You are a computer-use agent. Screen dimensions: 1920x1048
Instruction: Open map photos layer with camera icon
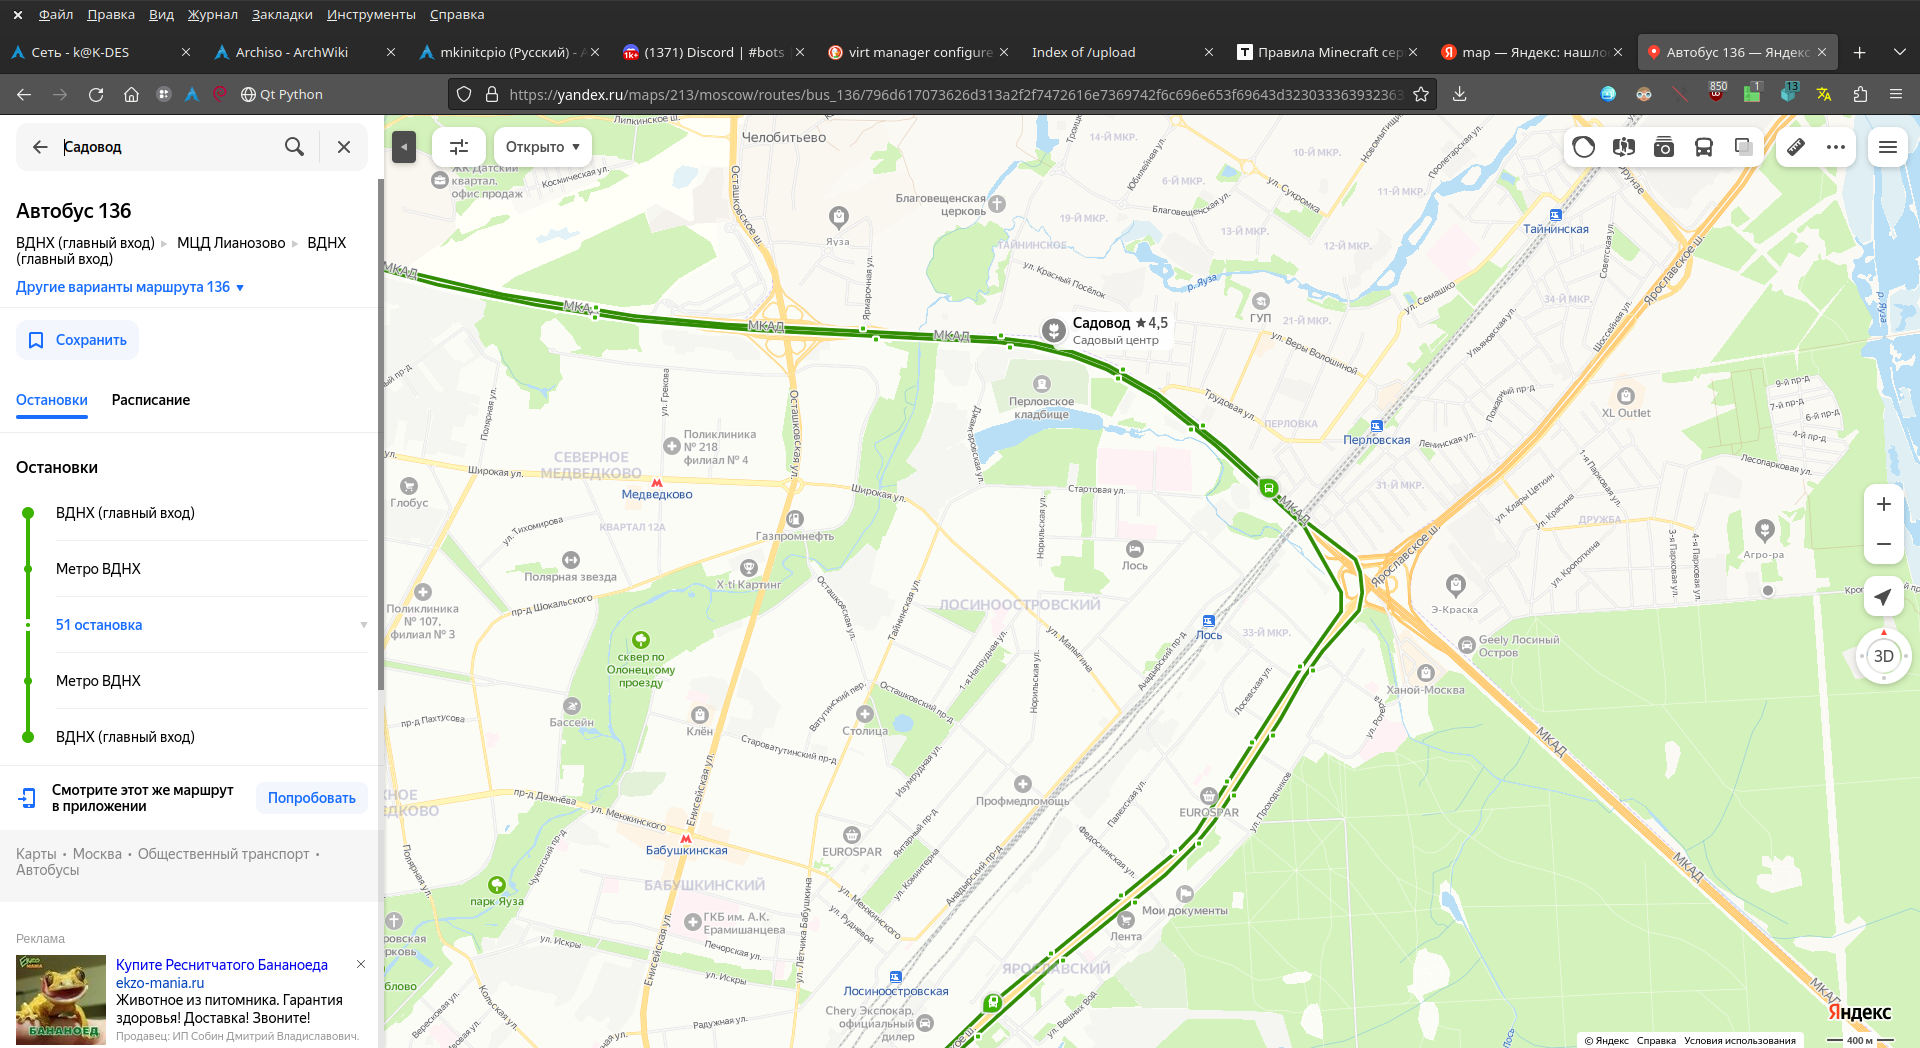1664,147
